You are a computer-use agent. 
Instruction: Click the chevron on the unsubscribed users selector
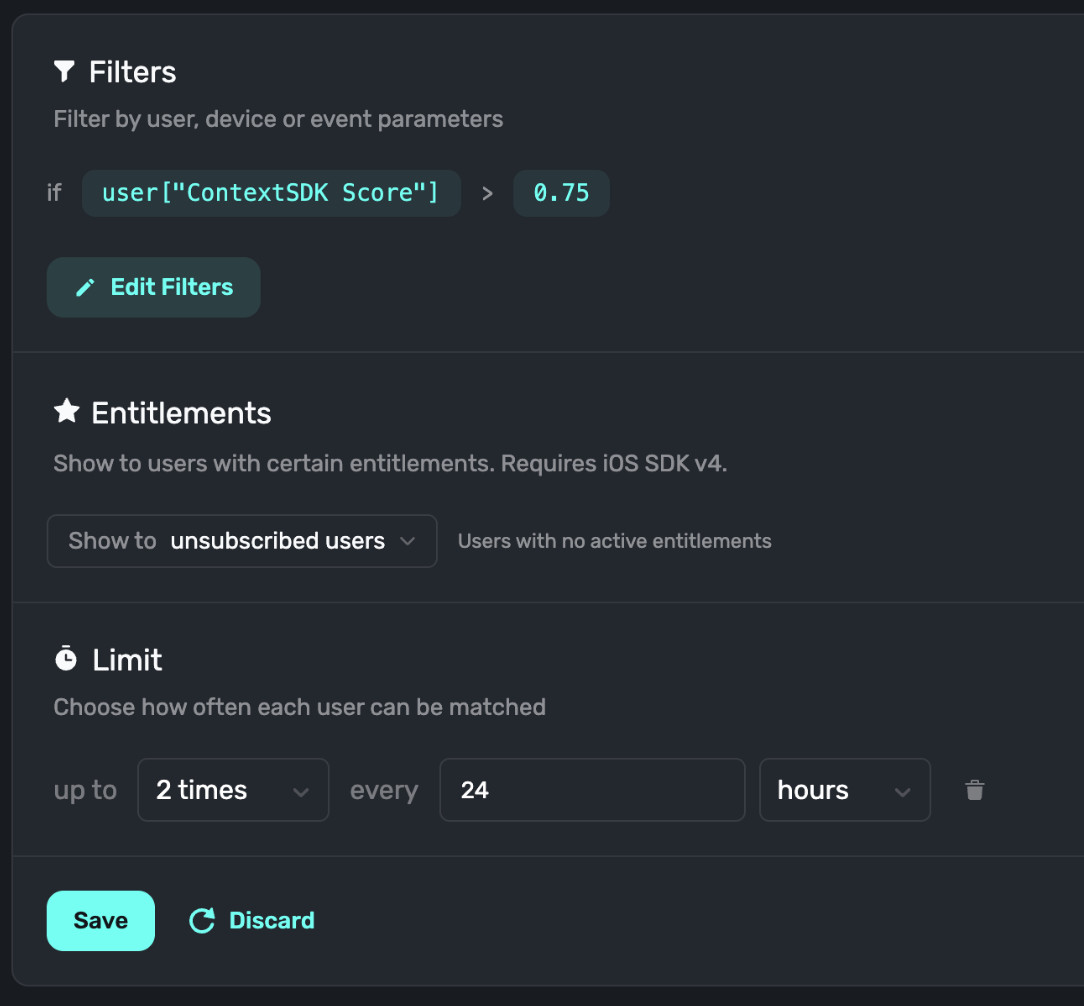tap(408, 540)
